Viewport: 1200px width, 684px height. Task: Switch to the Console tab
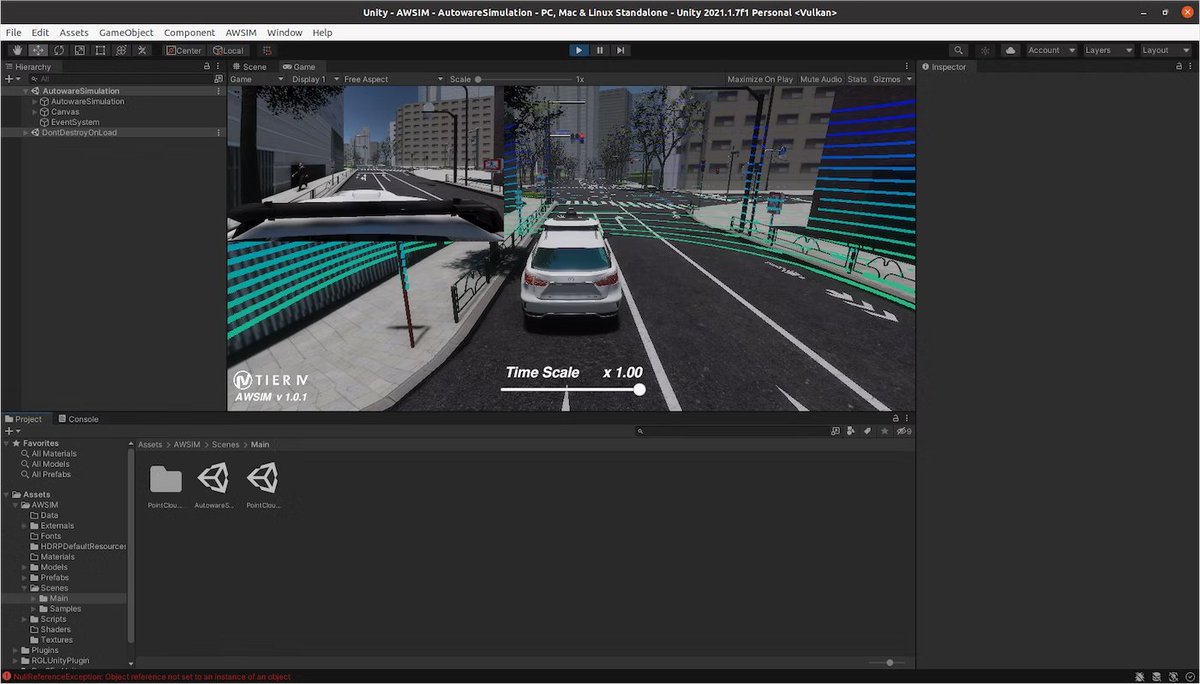click(78, 419)
